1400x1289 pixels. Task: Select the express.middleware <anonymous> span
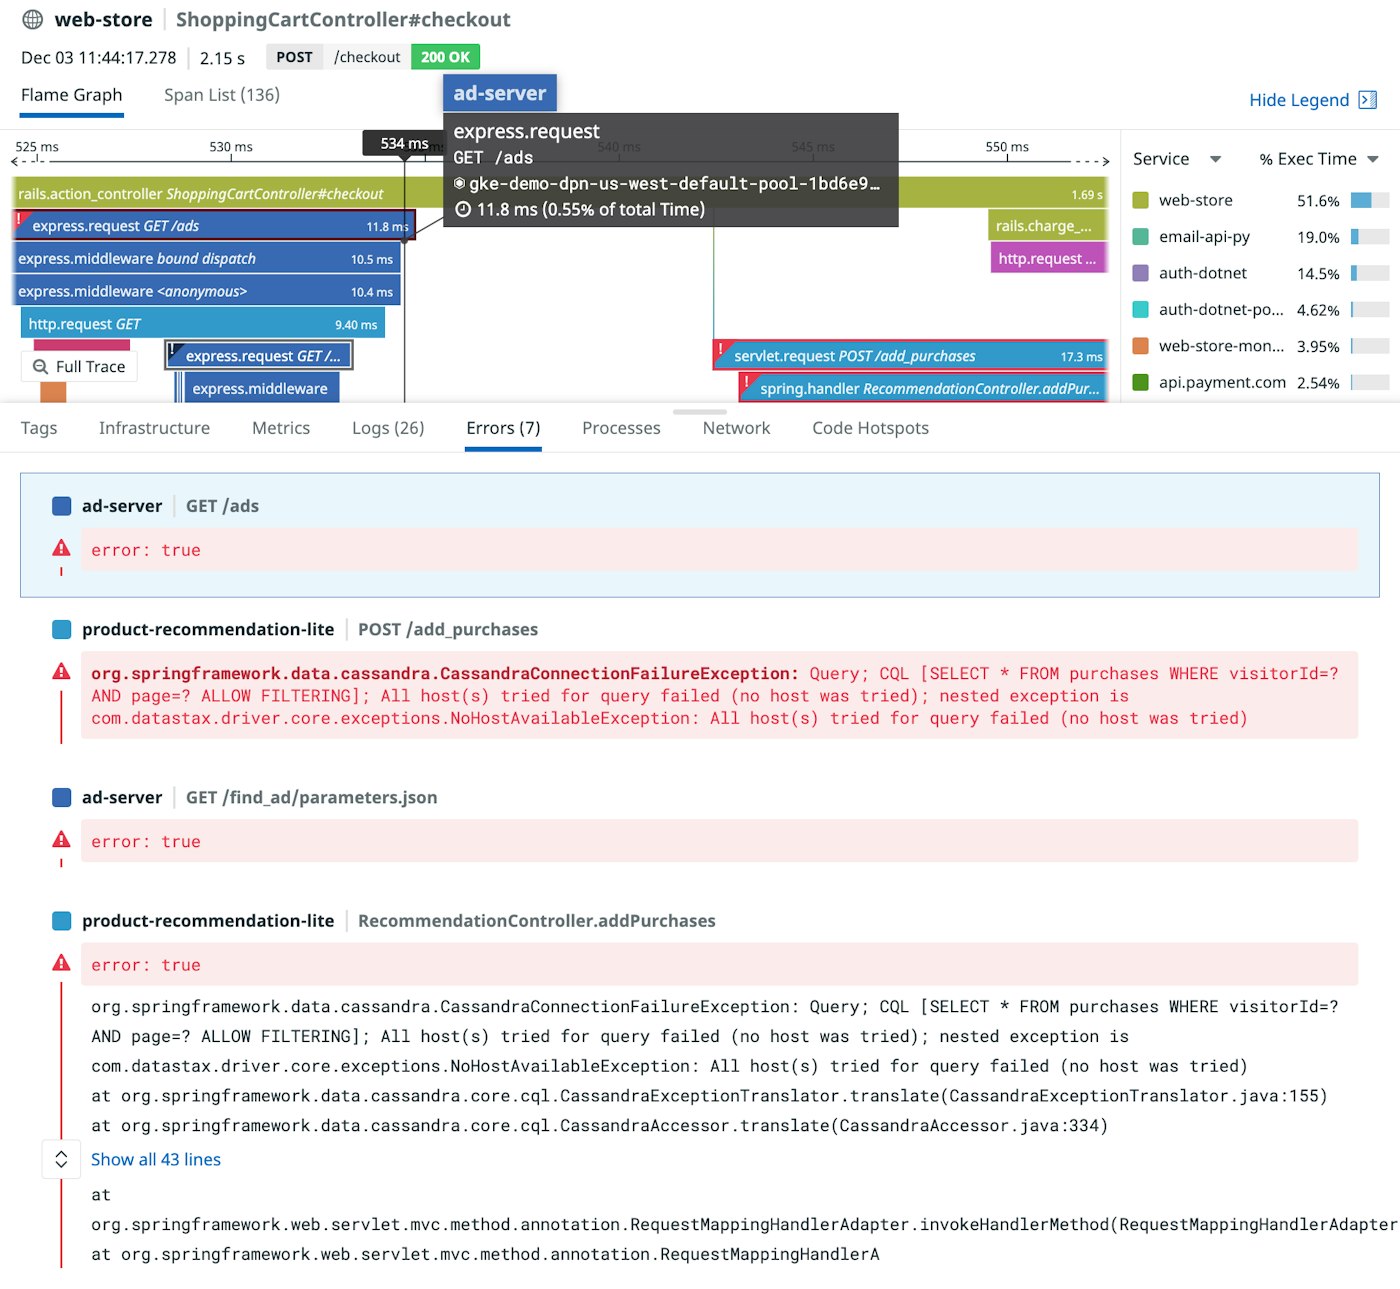pos(207,291)
